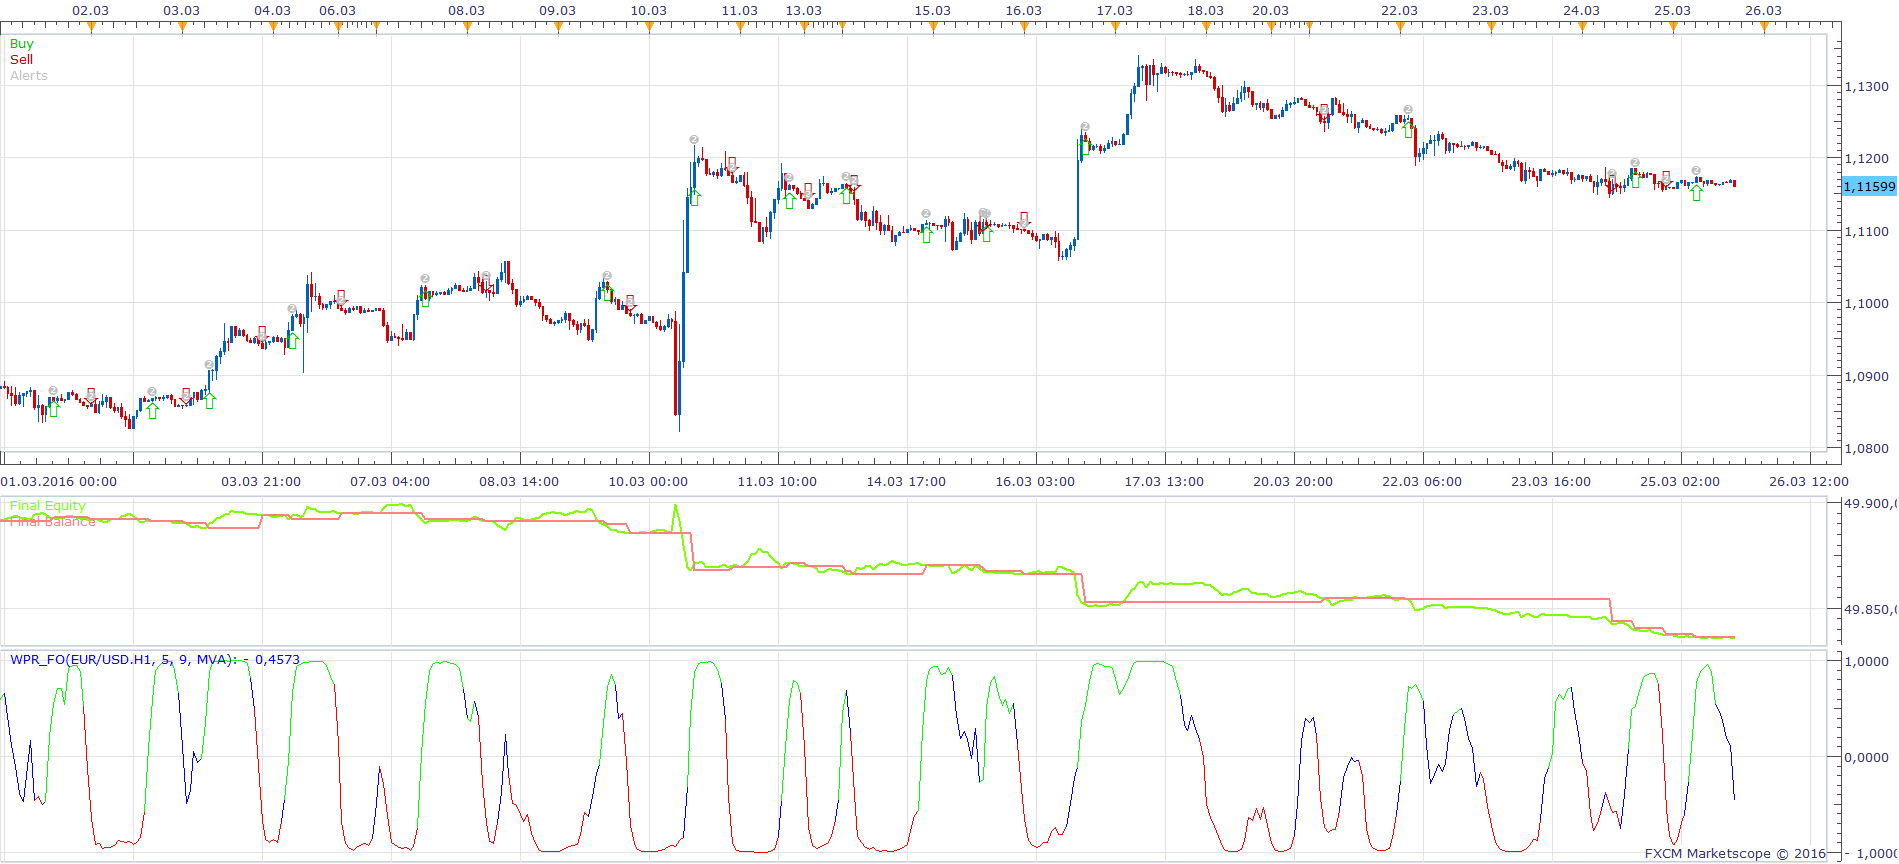Click the 1,1300 price axis label
Screen dimensions: 1899x864
tap(1867, 87)
